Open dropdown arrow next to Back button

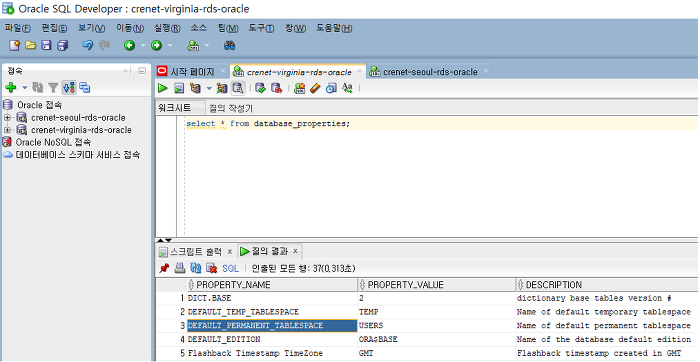click(143, 46)
